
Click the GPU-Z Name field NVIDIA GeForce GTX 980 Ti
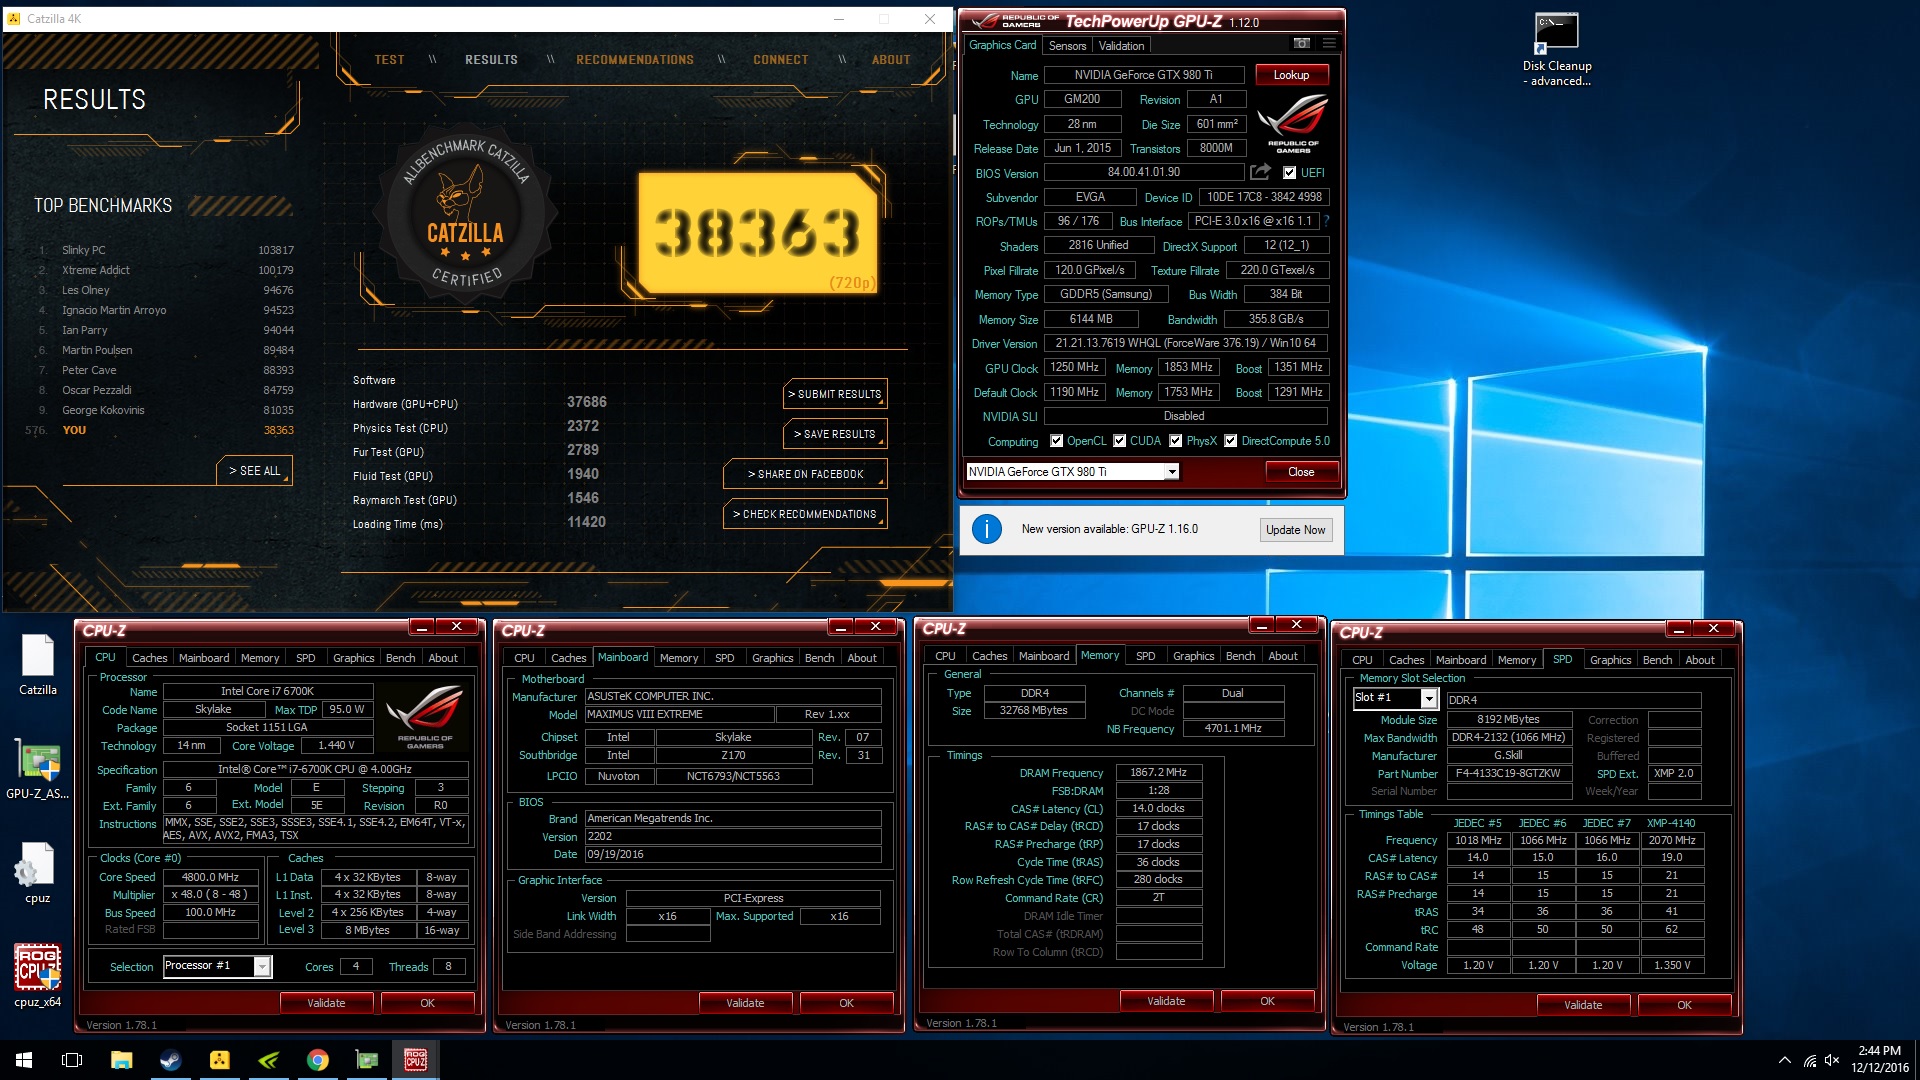point(1144,75)
